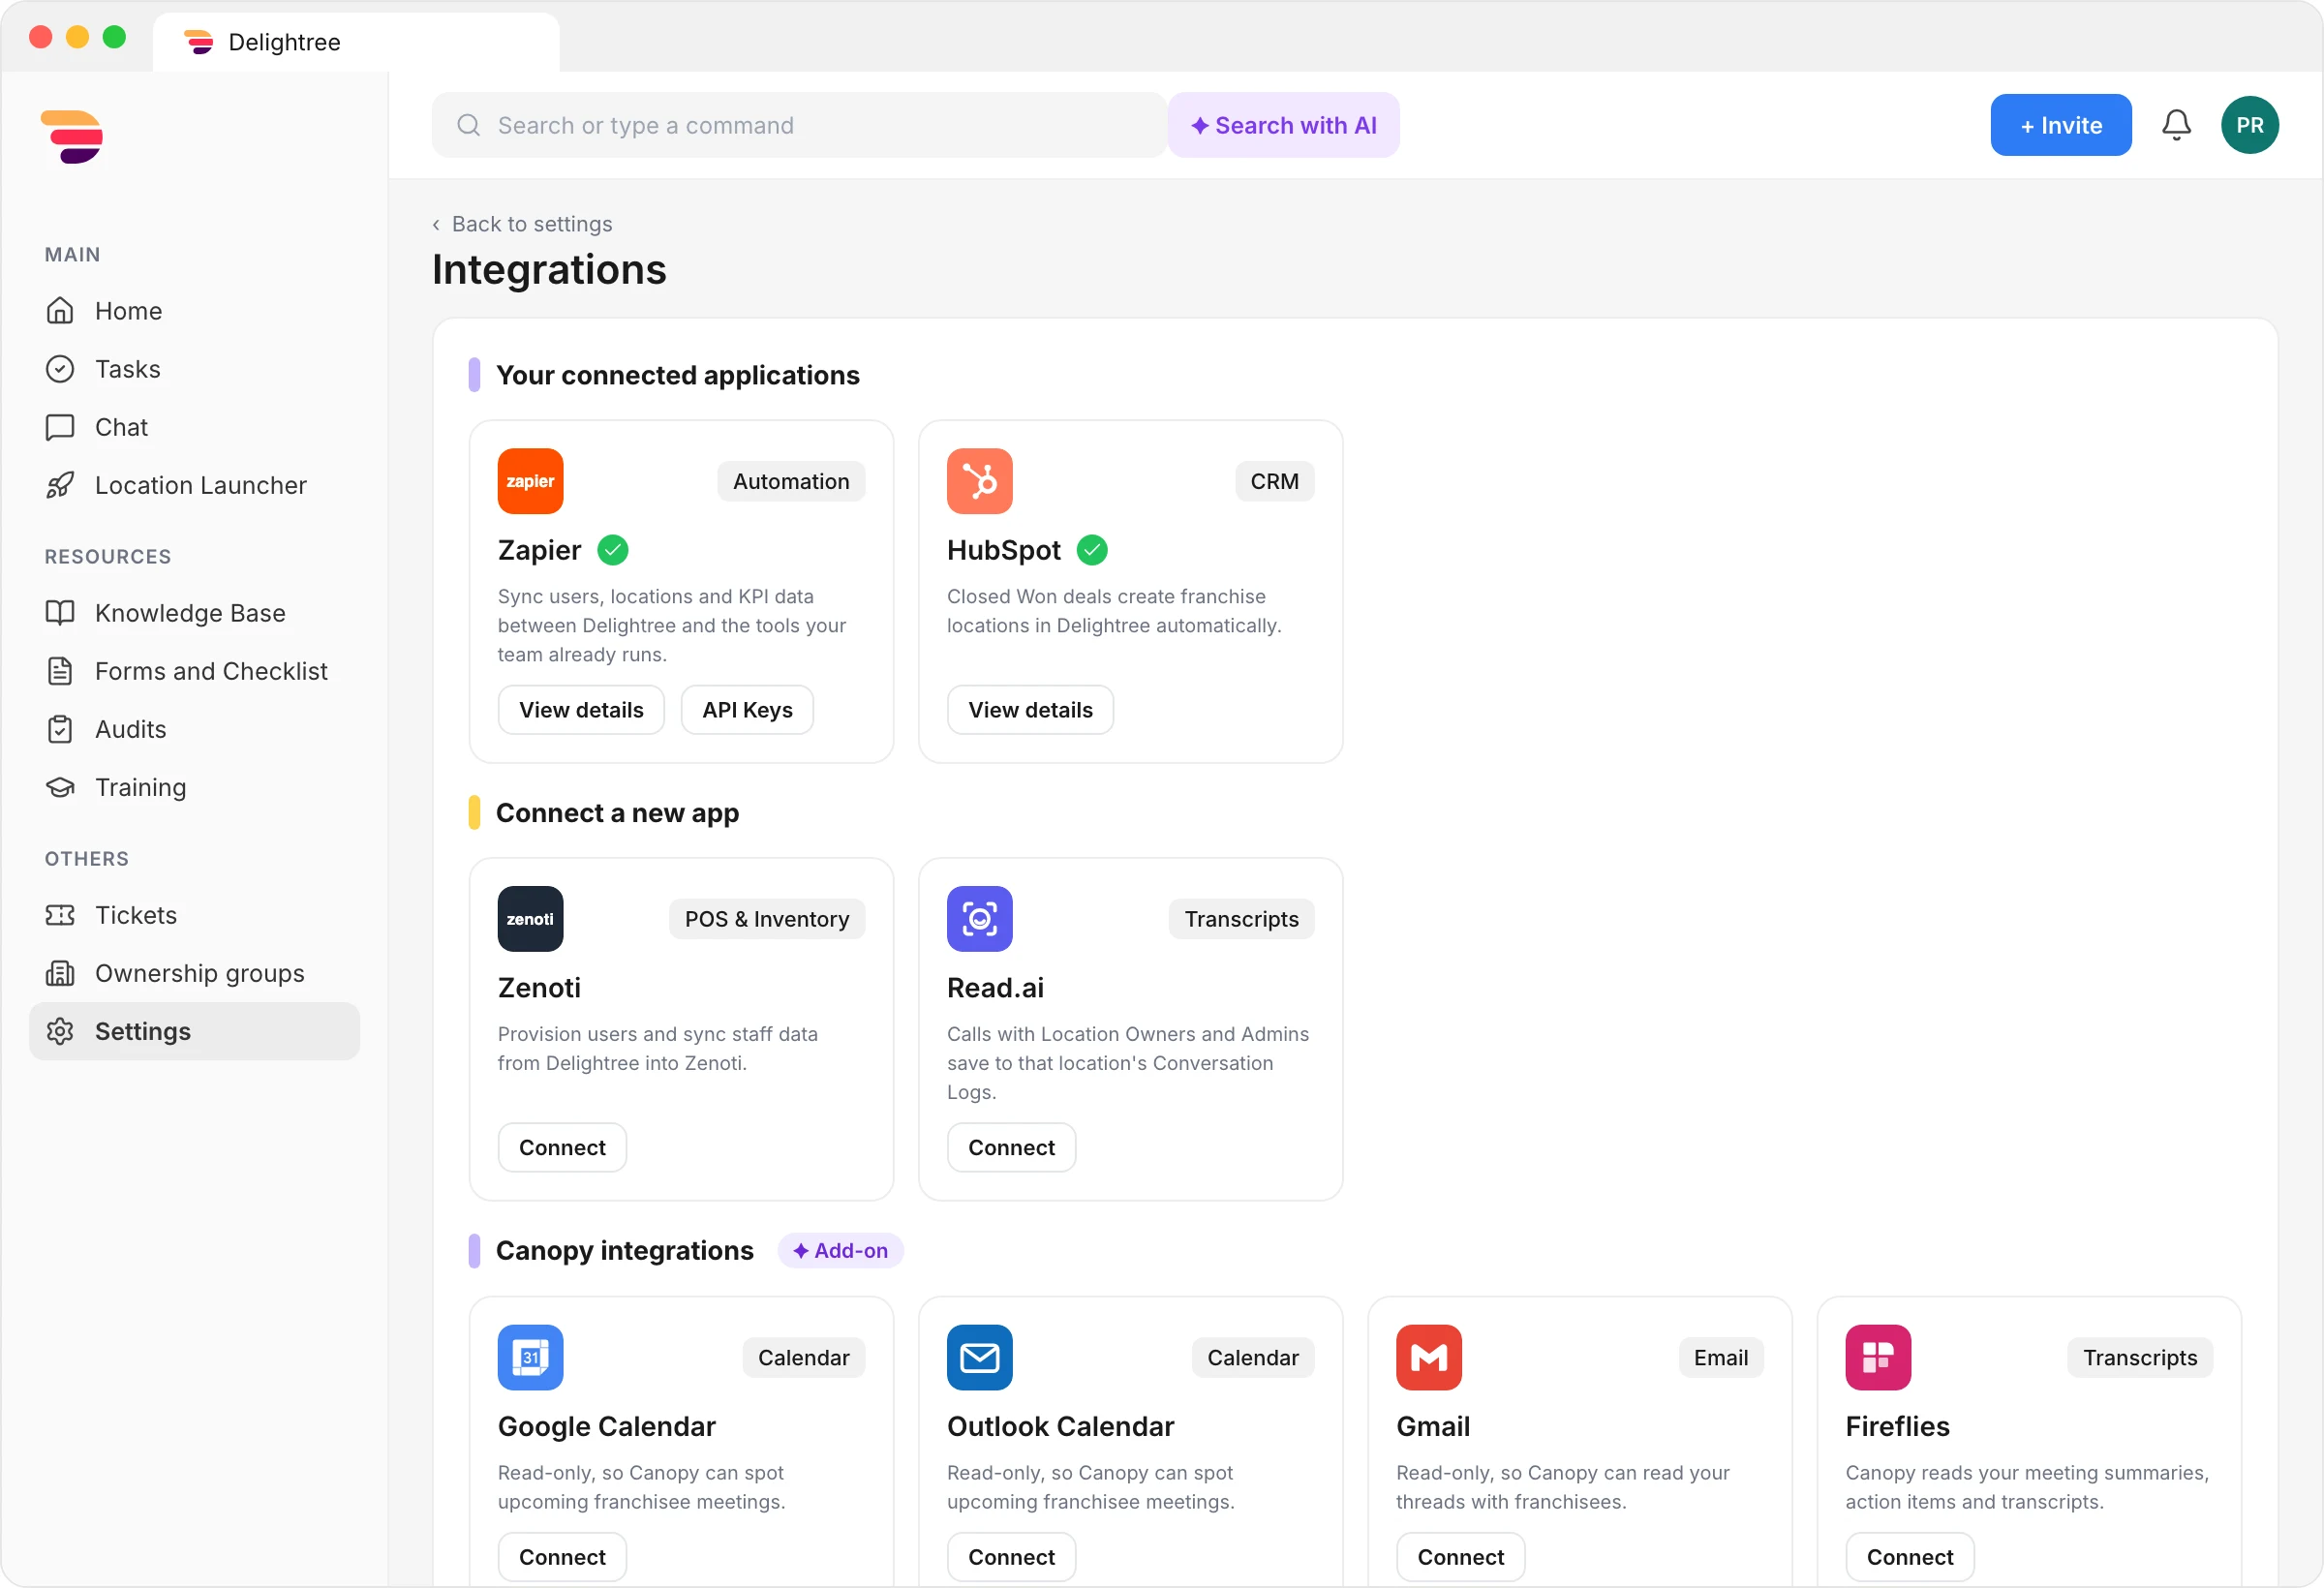View details for Zapier
2324x1588 pixels.
coord(581,710)
